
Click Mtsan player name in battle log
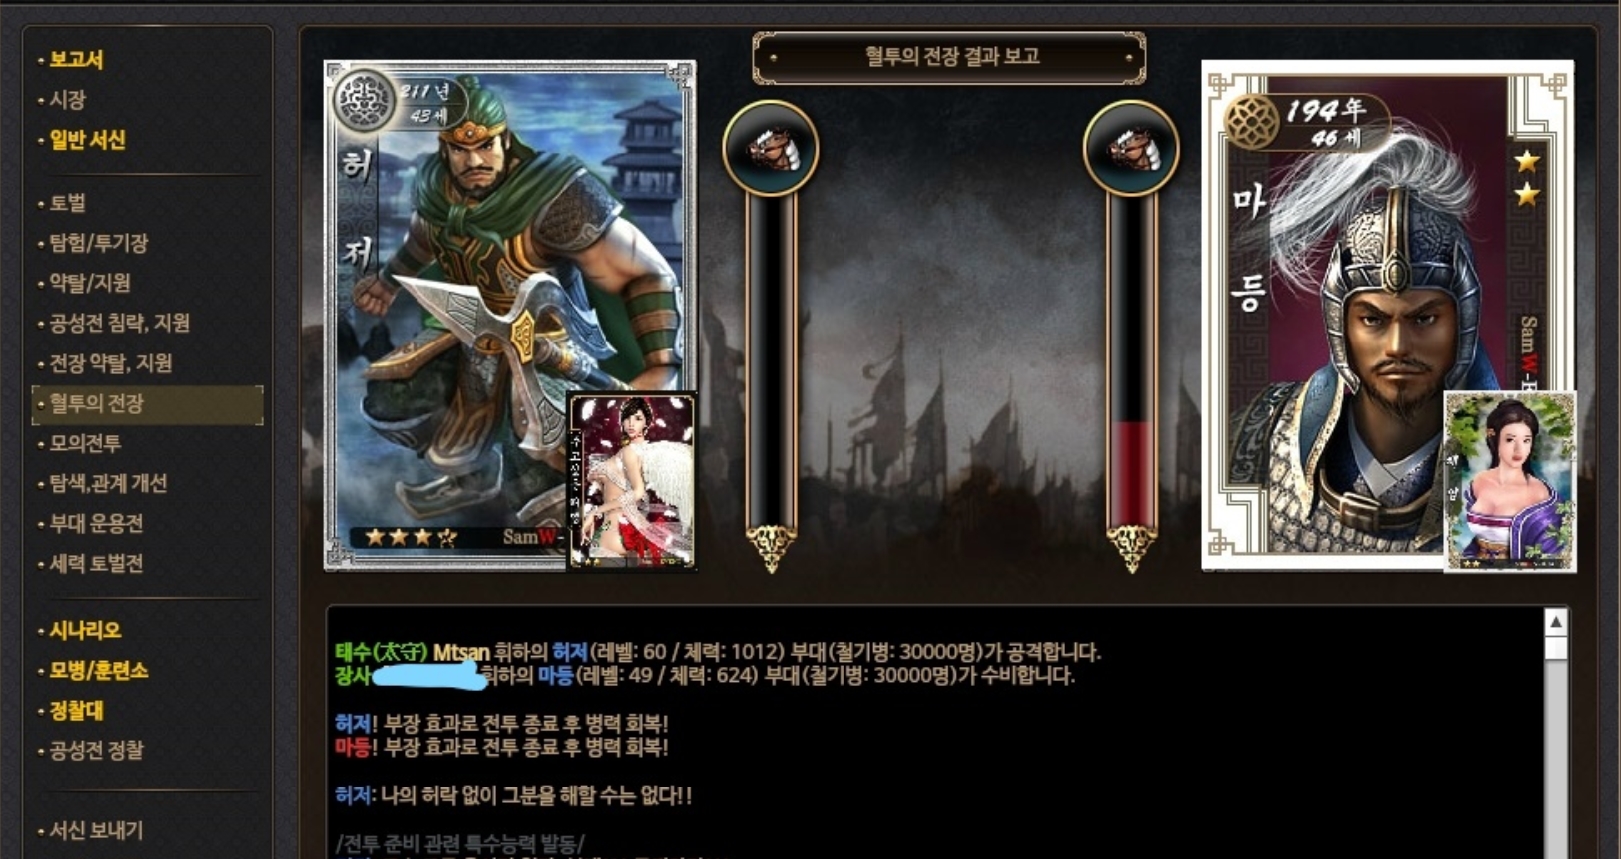(x=461, y=652)
